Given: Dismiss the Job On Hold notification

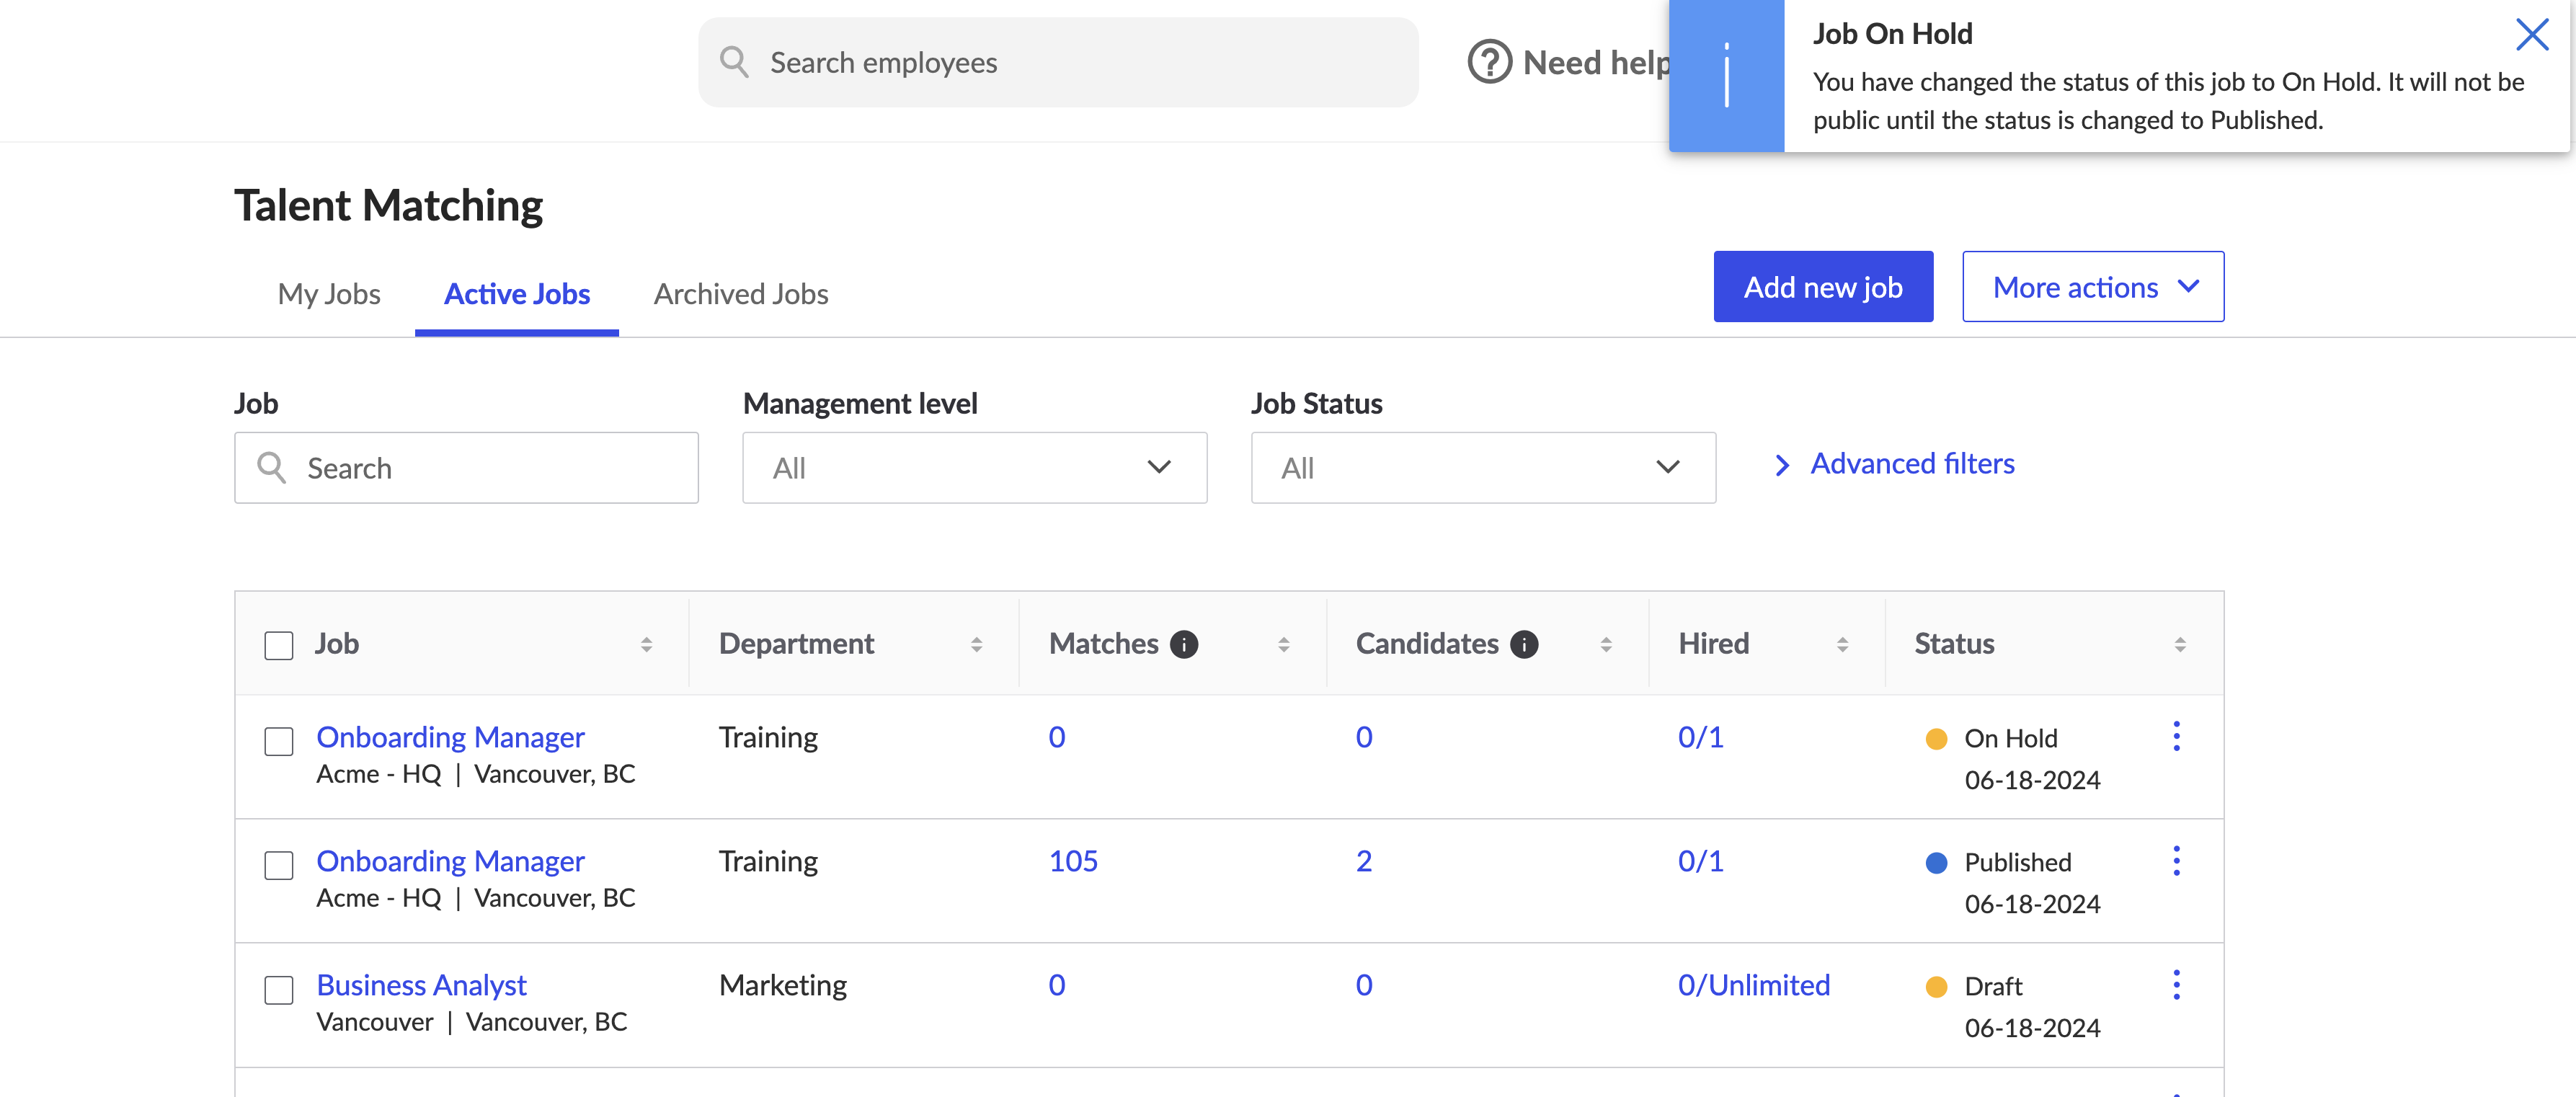Looking at the screenshot, I should tap(2532, 35).
